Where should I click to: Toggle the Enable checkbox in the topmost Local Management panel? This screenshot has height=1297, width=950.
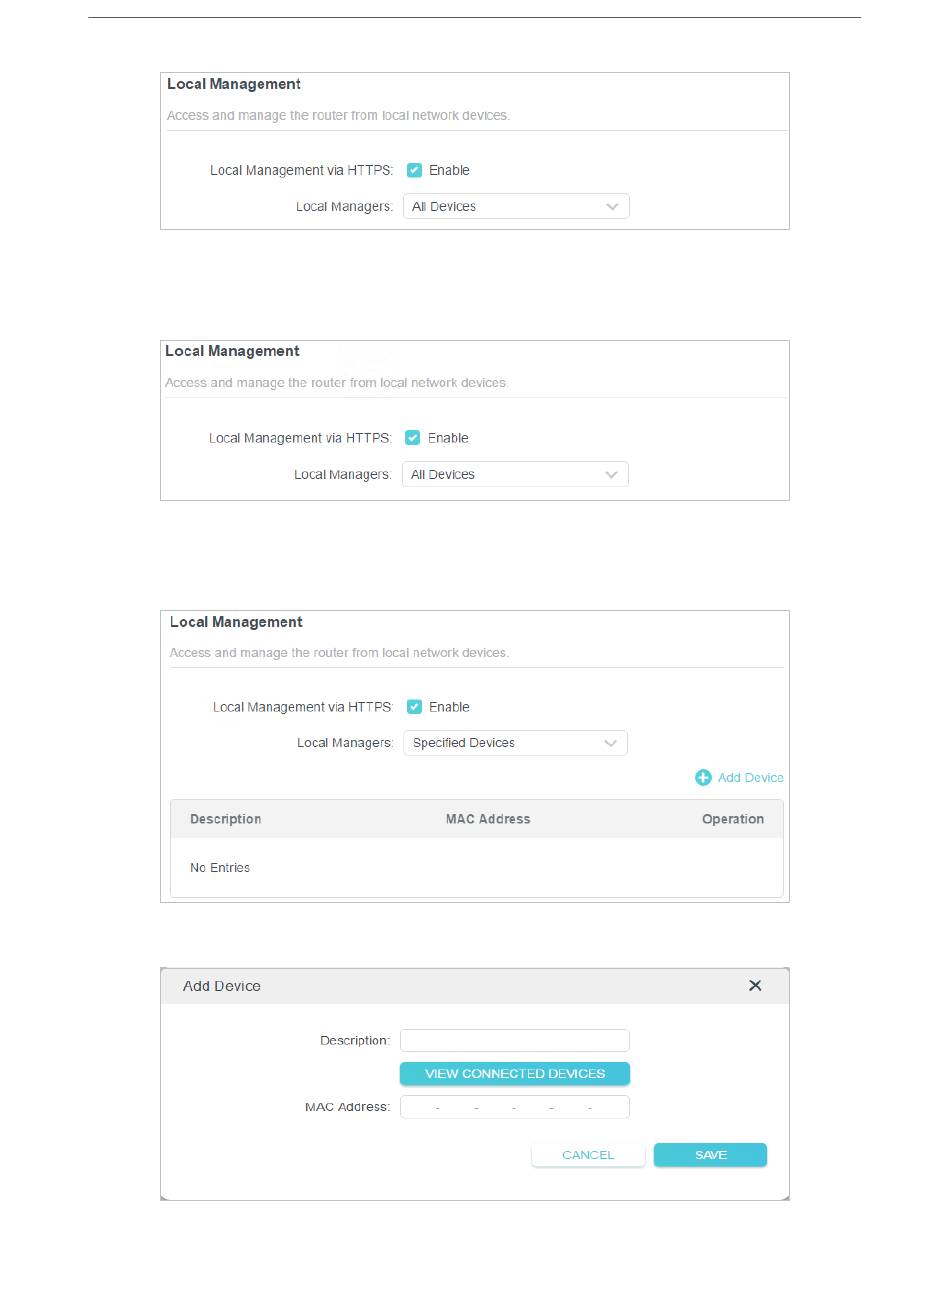coord(415,171)
